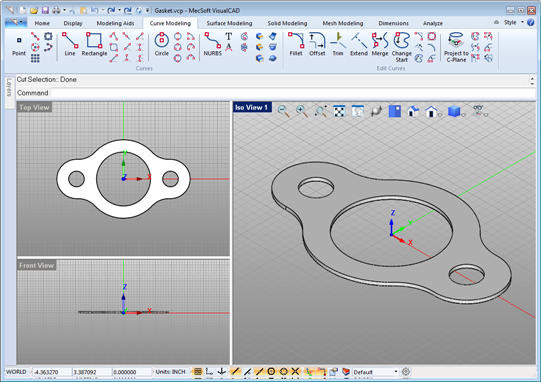Open the Solid Modeling tab
Viewport: 541px width, 382px height.
click(287, 23)
